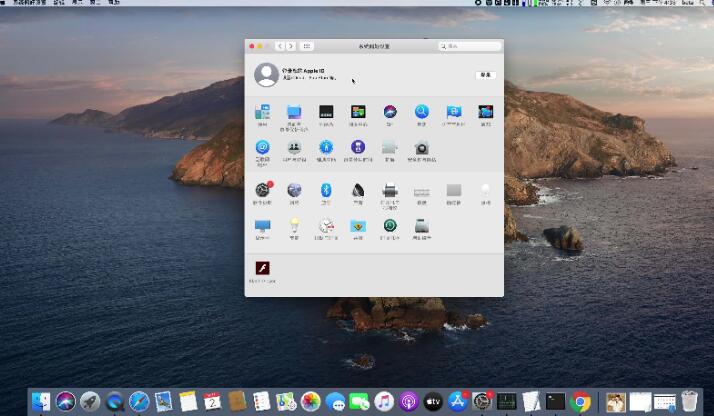Go back with the toolbar arrow
The width and height of the screenshot is (714, 418).
click(x=280, y=46)
